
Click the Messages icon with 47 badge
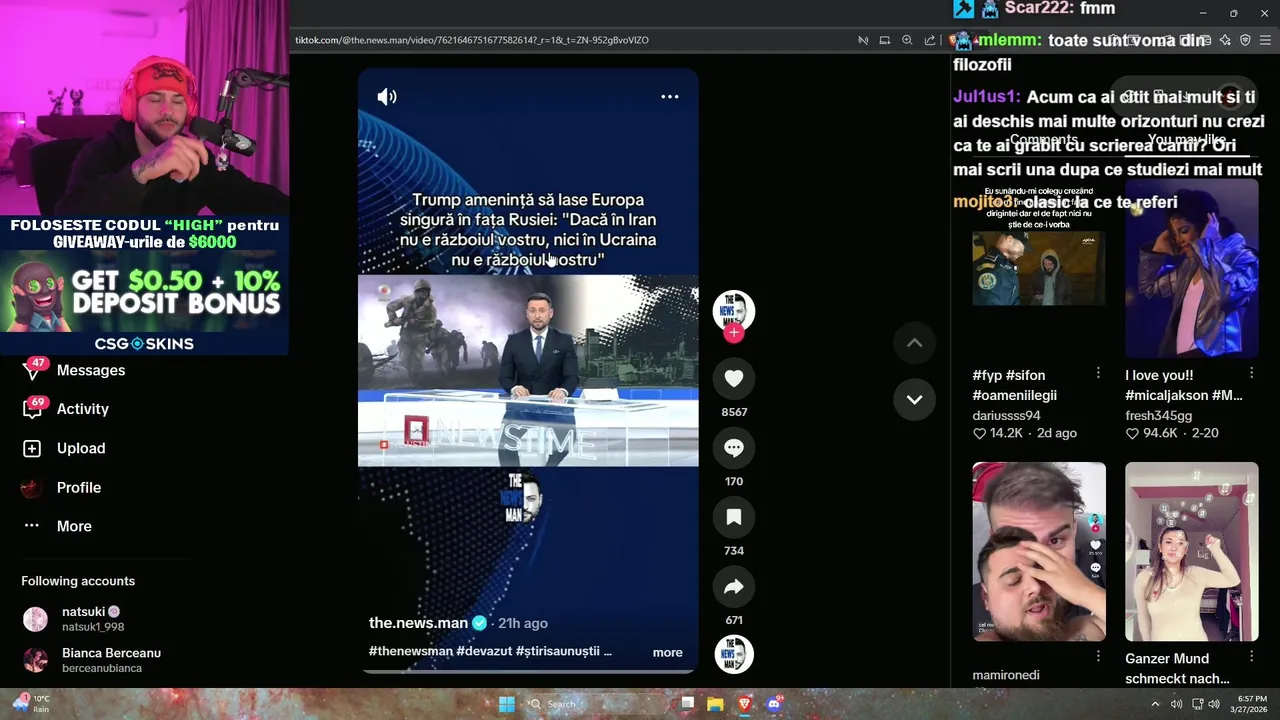(x=33, y=369)
